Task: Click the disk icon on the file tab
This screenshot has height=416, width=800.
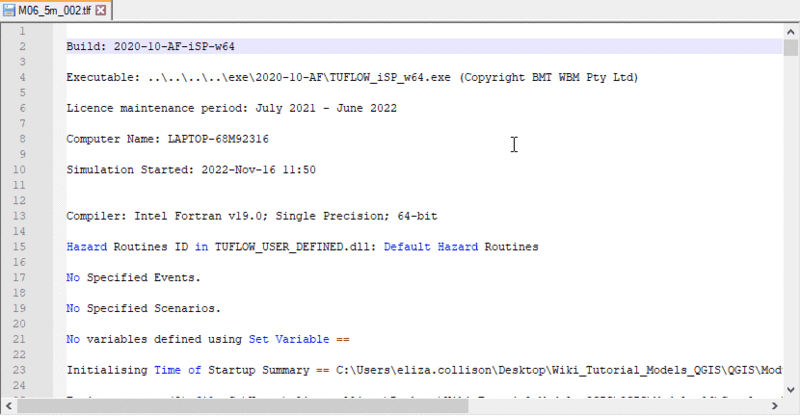Action: coord(10,10)
